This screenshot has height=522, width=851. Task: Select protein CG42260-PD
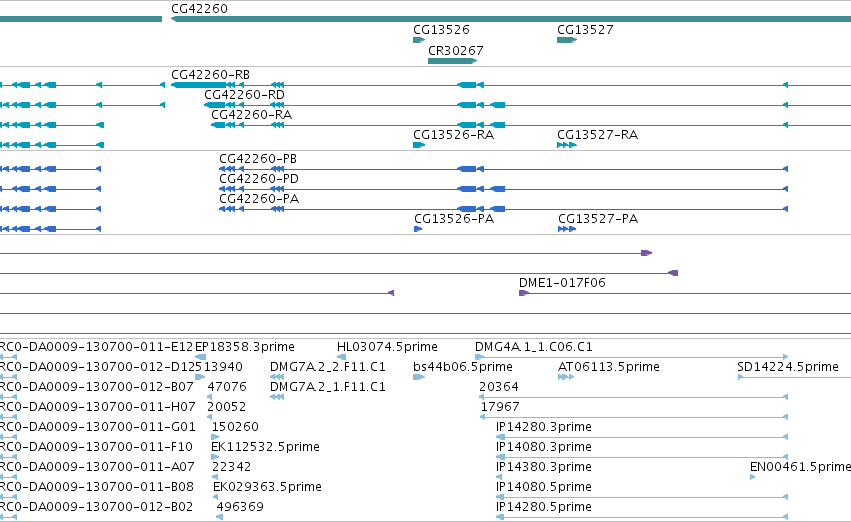(x=258, y=179)
